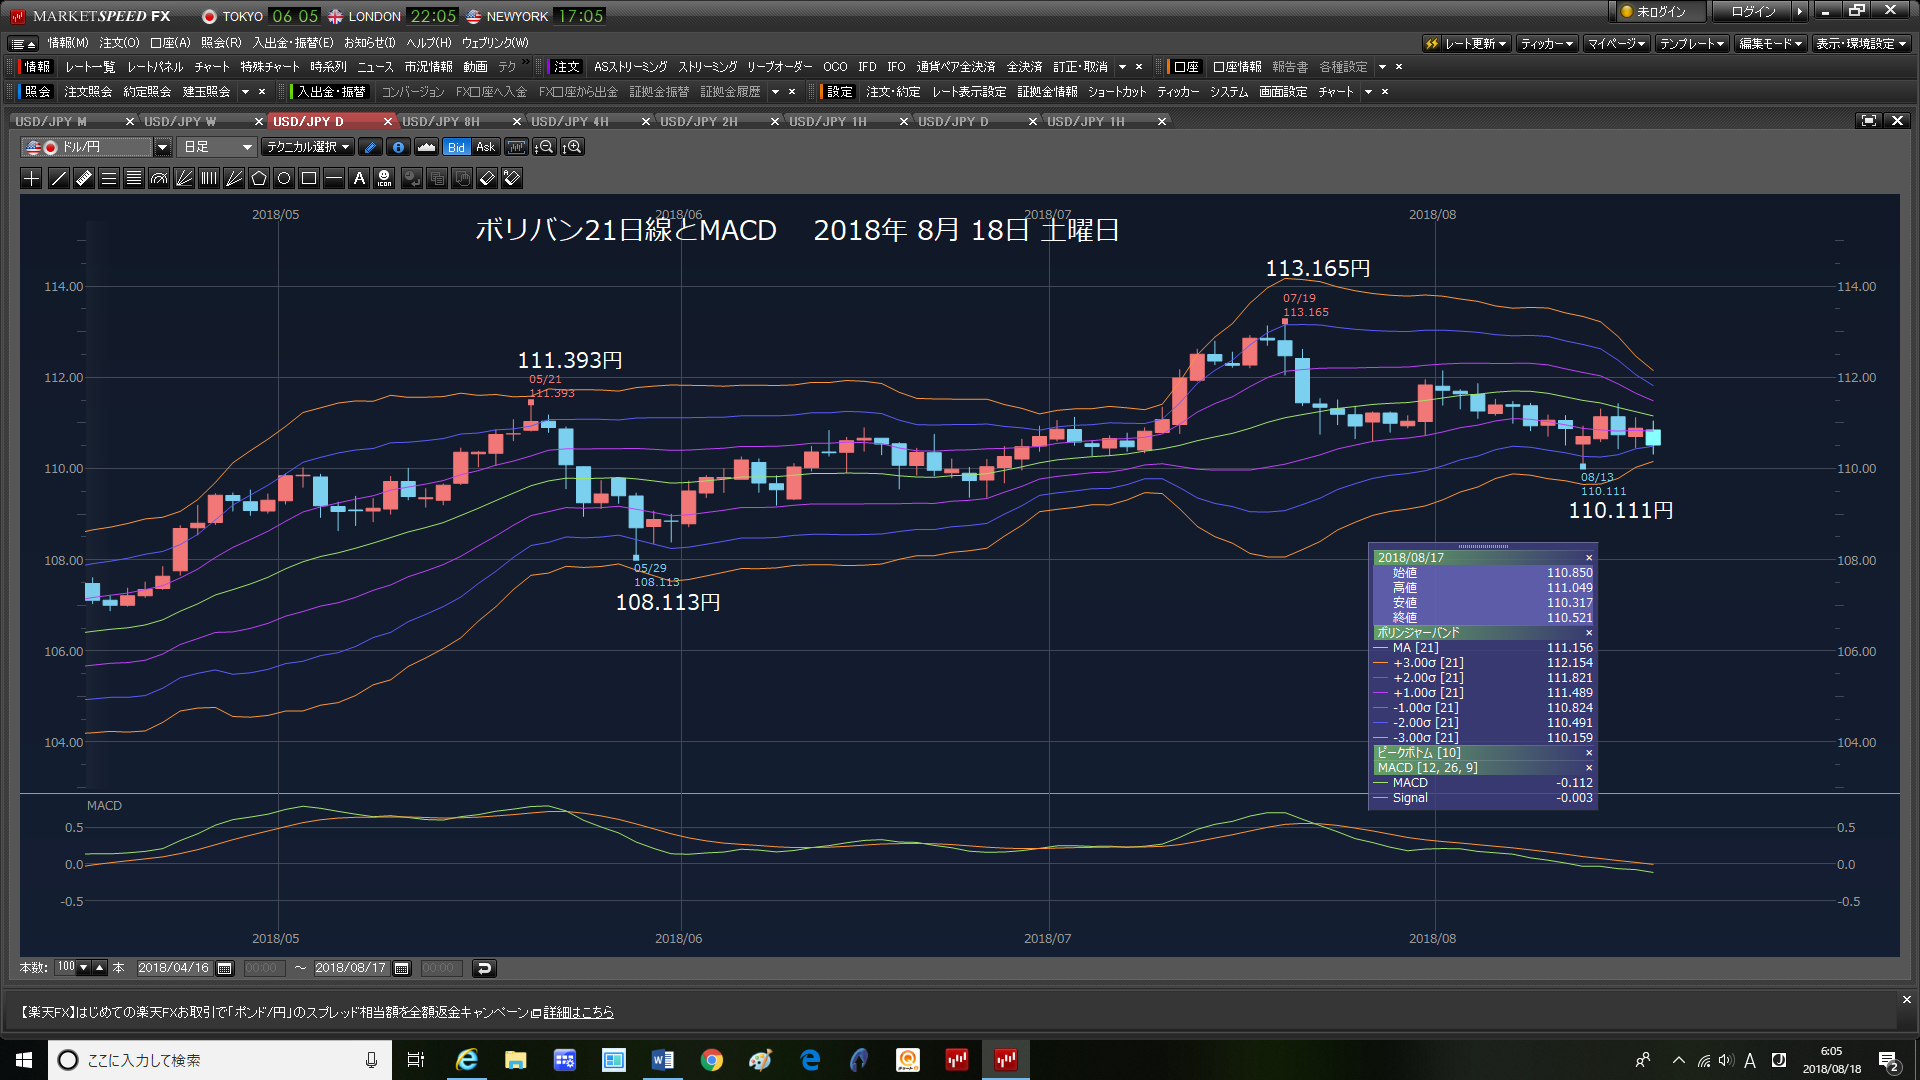The height and width of the screenshot is (1080, 1920).
Task: Expand the マイページ dropdown
Action: 1616,43
